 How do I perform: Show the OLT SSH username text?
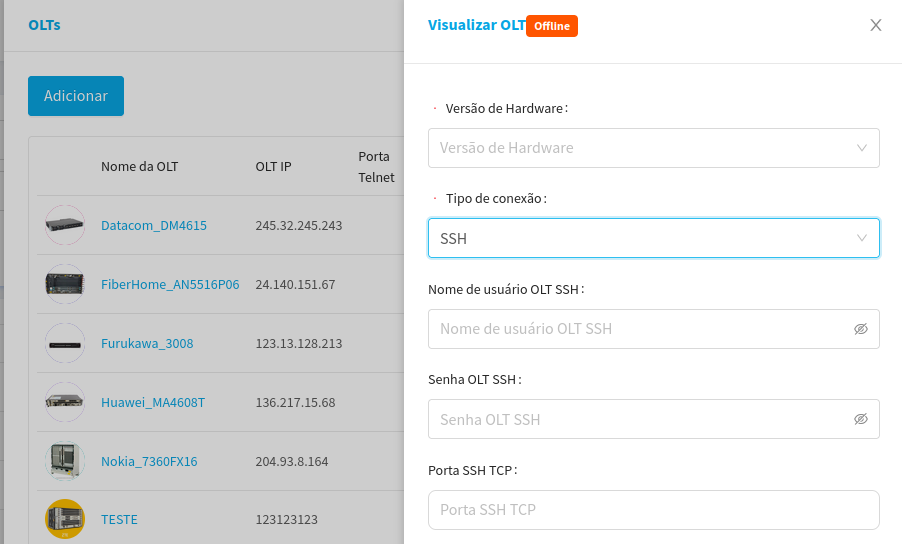coord(860,329)
